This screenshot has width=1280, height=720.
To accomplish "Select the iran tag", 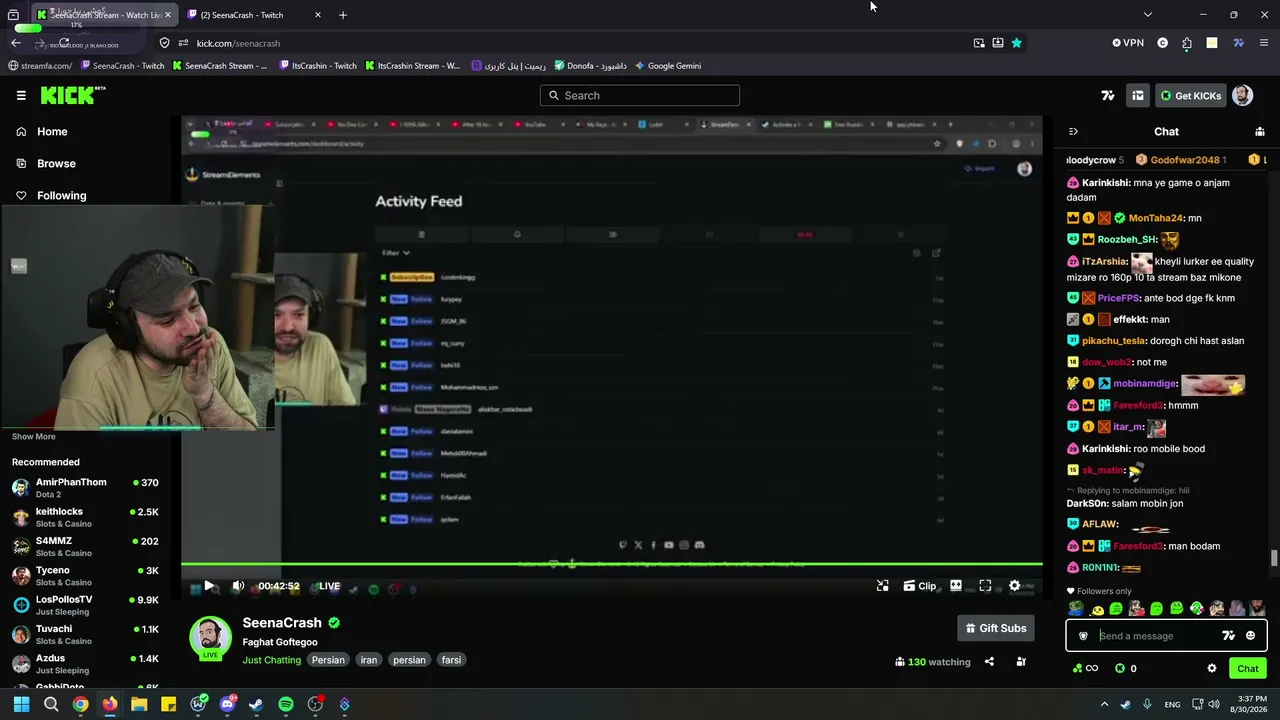I will coord(369,660).
